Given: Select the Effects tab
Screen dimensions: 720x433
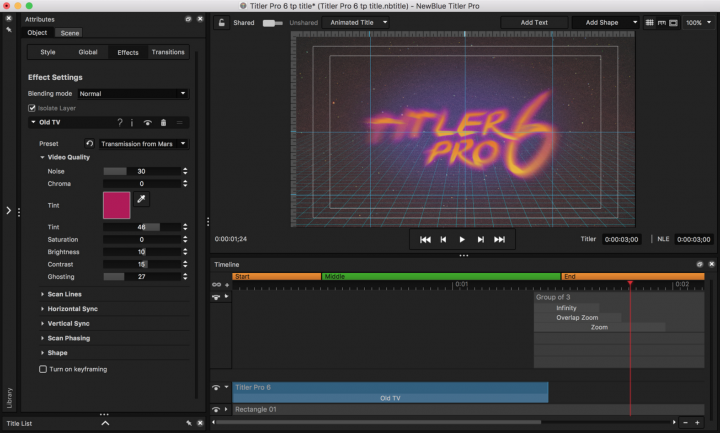Looking at the screenshot, I should (128, 52).
